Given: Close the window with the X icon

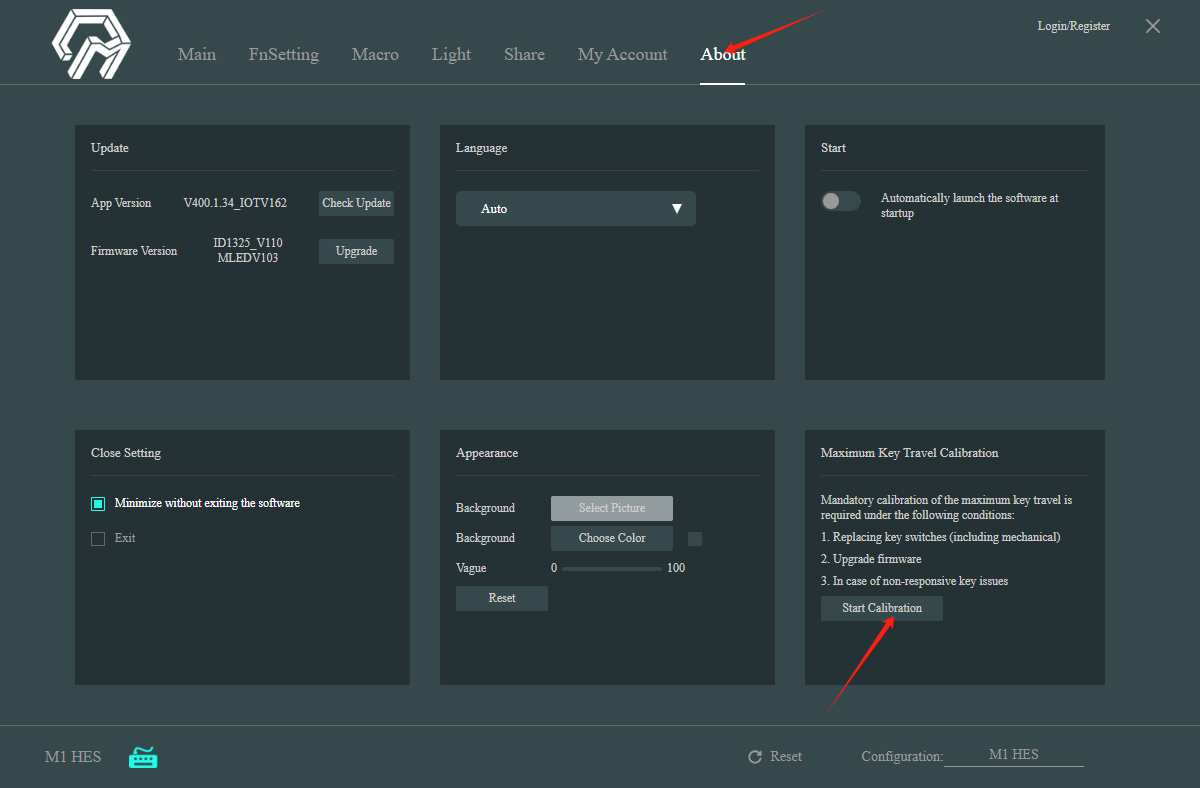Looking at the screenshot, I should click(x=1152, y=27).
